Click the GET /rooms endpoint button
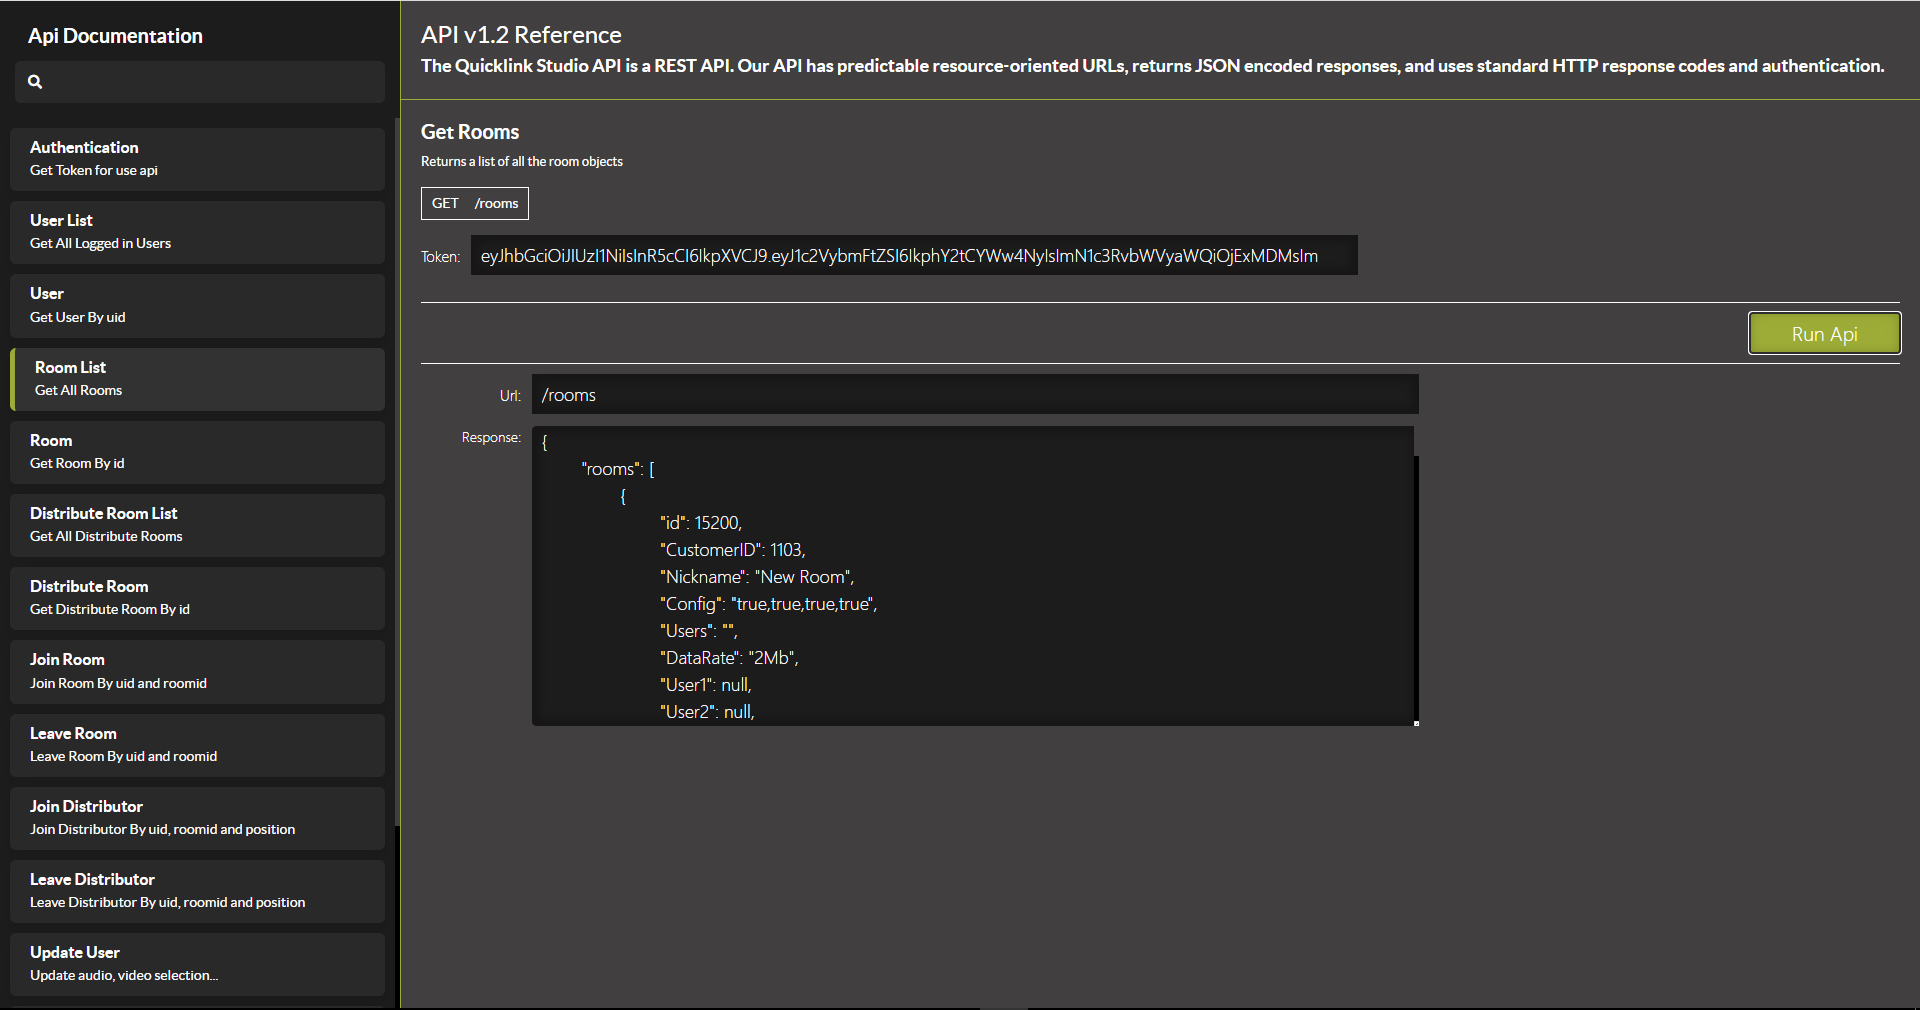Screen dimensions: 1920x1010 pos(474,203)
